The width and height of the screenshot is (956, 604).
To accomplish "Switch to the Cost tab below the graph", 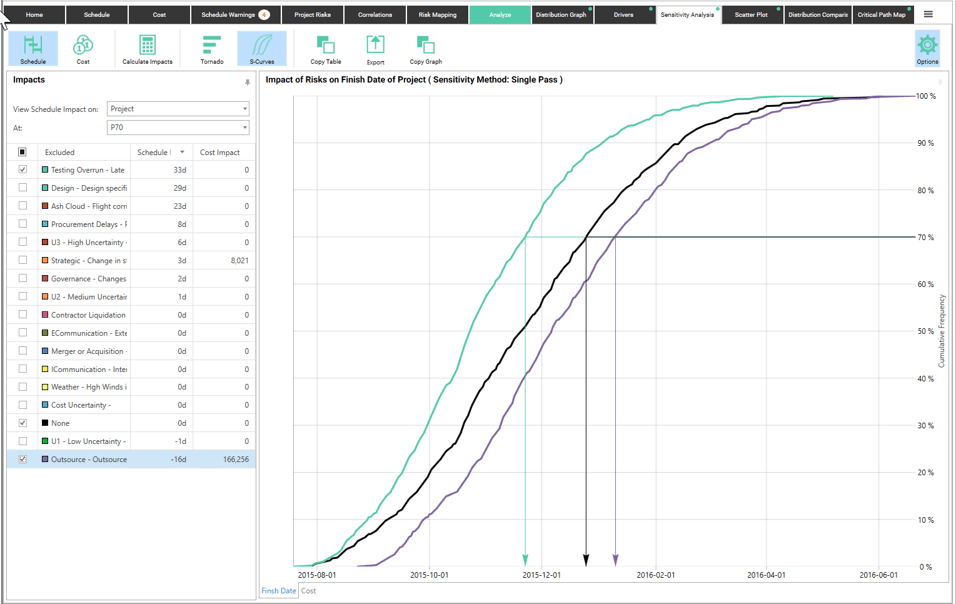I will [x=309, y=590].
